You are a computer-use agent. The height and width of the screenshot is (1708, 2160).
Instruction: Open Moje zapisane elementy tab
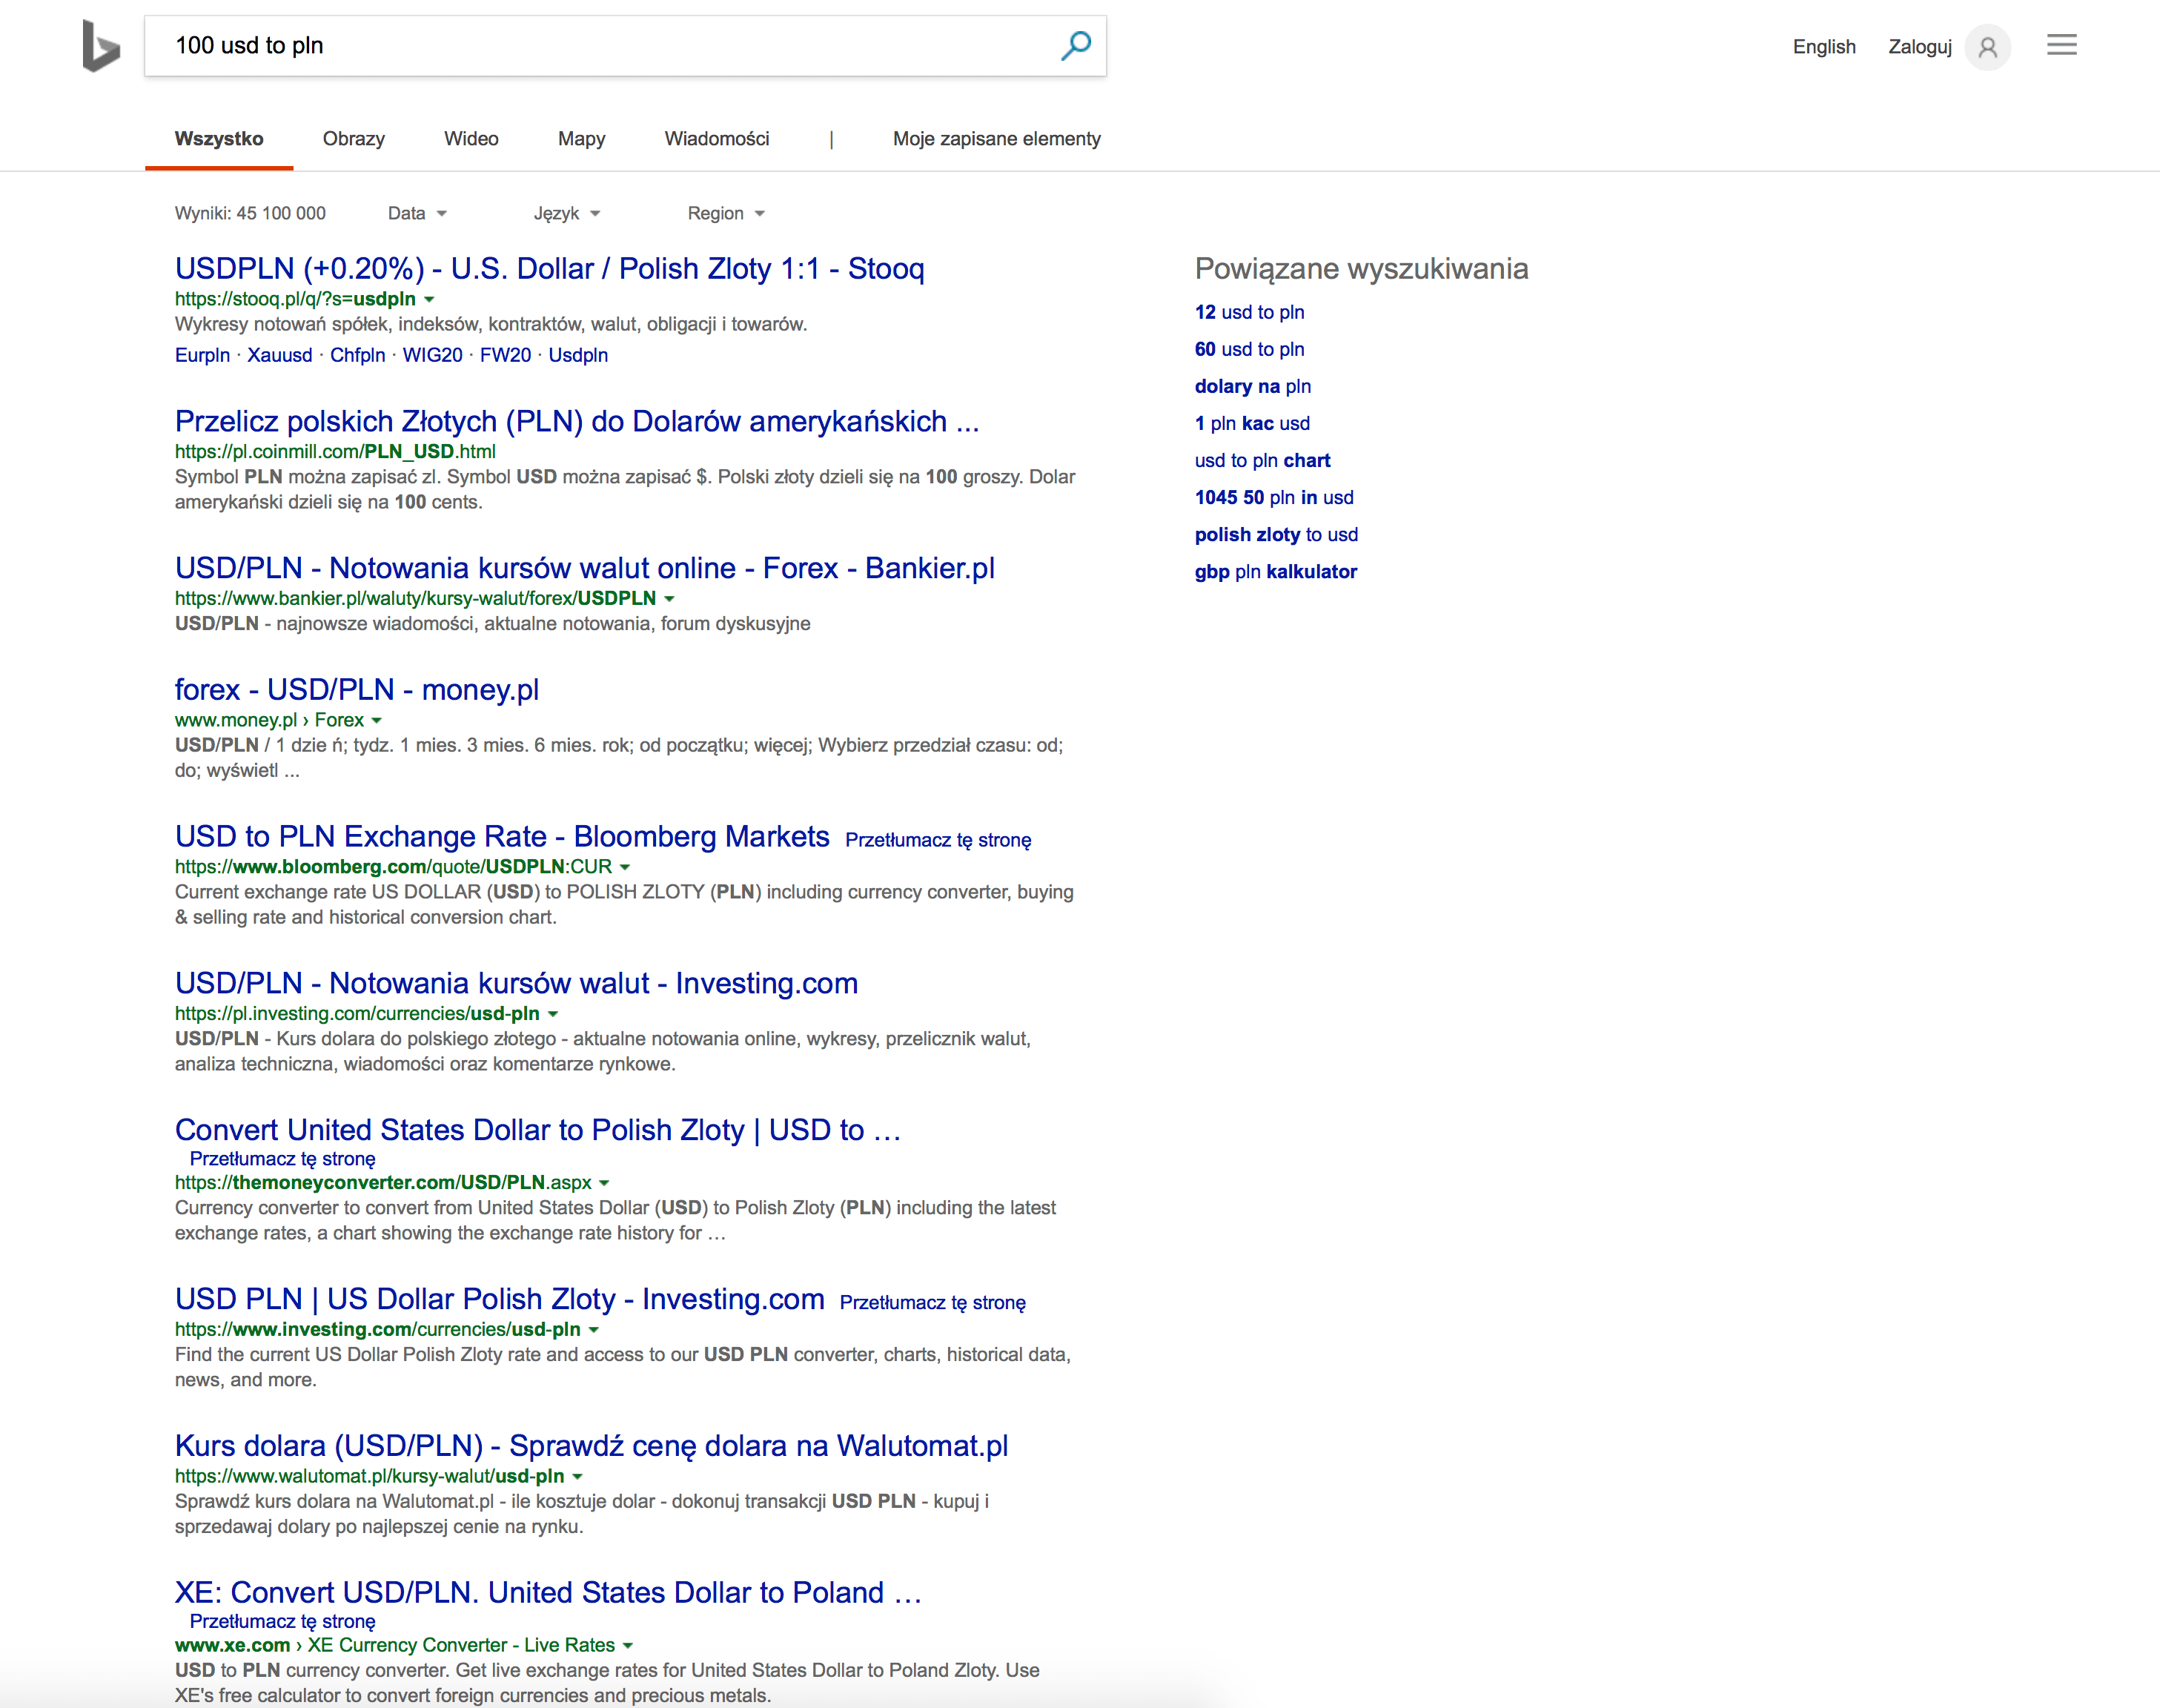[x=996, y=139]
